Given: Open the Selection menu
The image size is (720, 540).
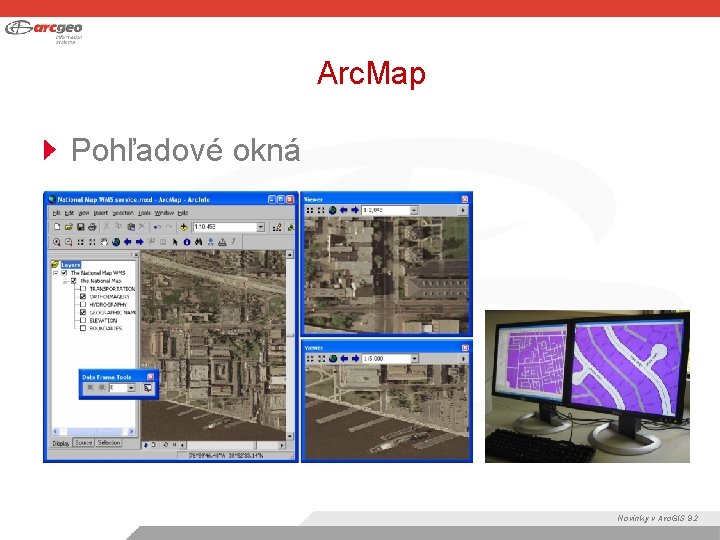Looking at the screenshot, I should [123, 213].
